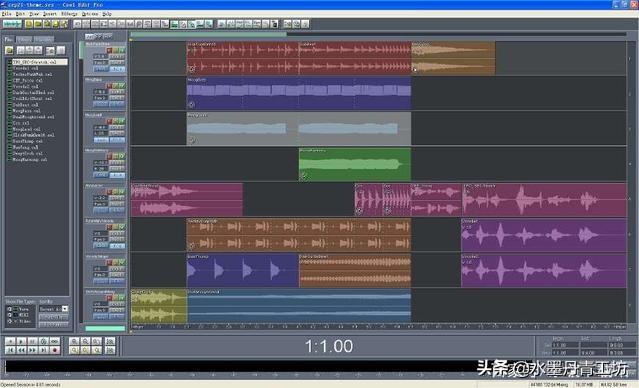Start recording with the red Record button

(x=55, y=350)
